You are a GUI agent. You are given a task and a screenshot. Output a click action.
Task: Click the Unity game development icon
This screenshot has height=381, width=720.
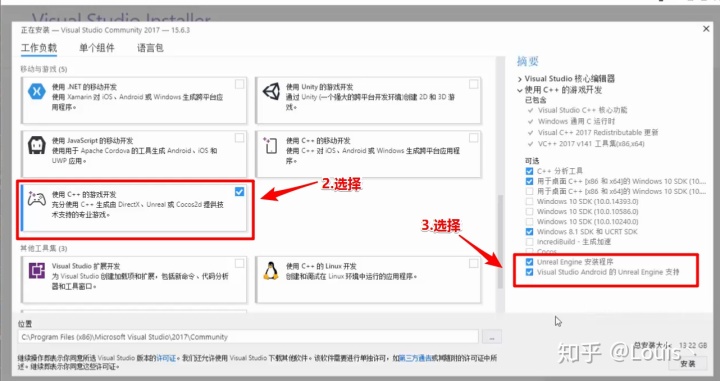pos(271,91)
